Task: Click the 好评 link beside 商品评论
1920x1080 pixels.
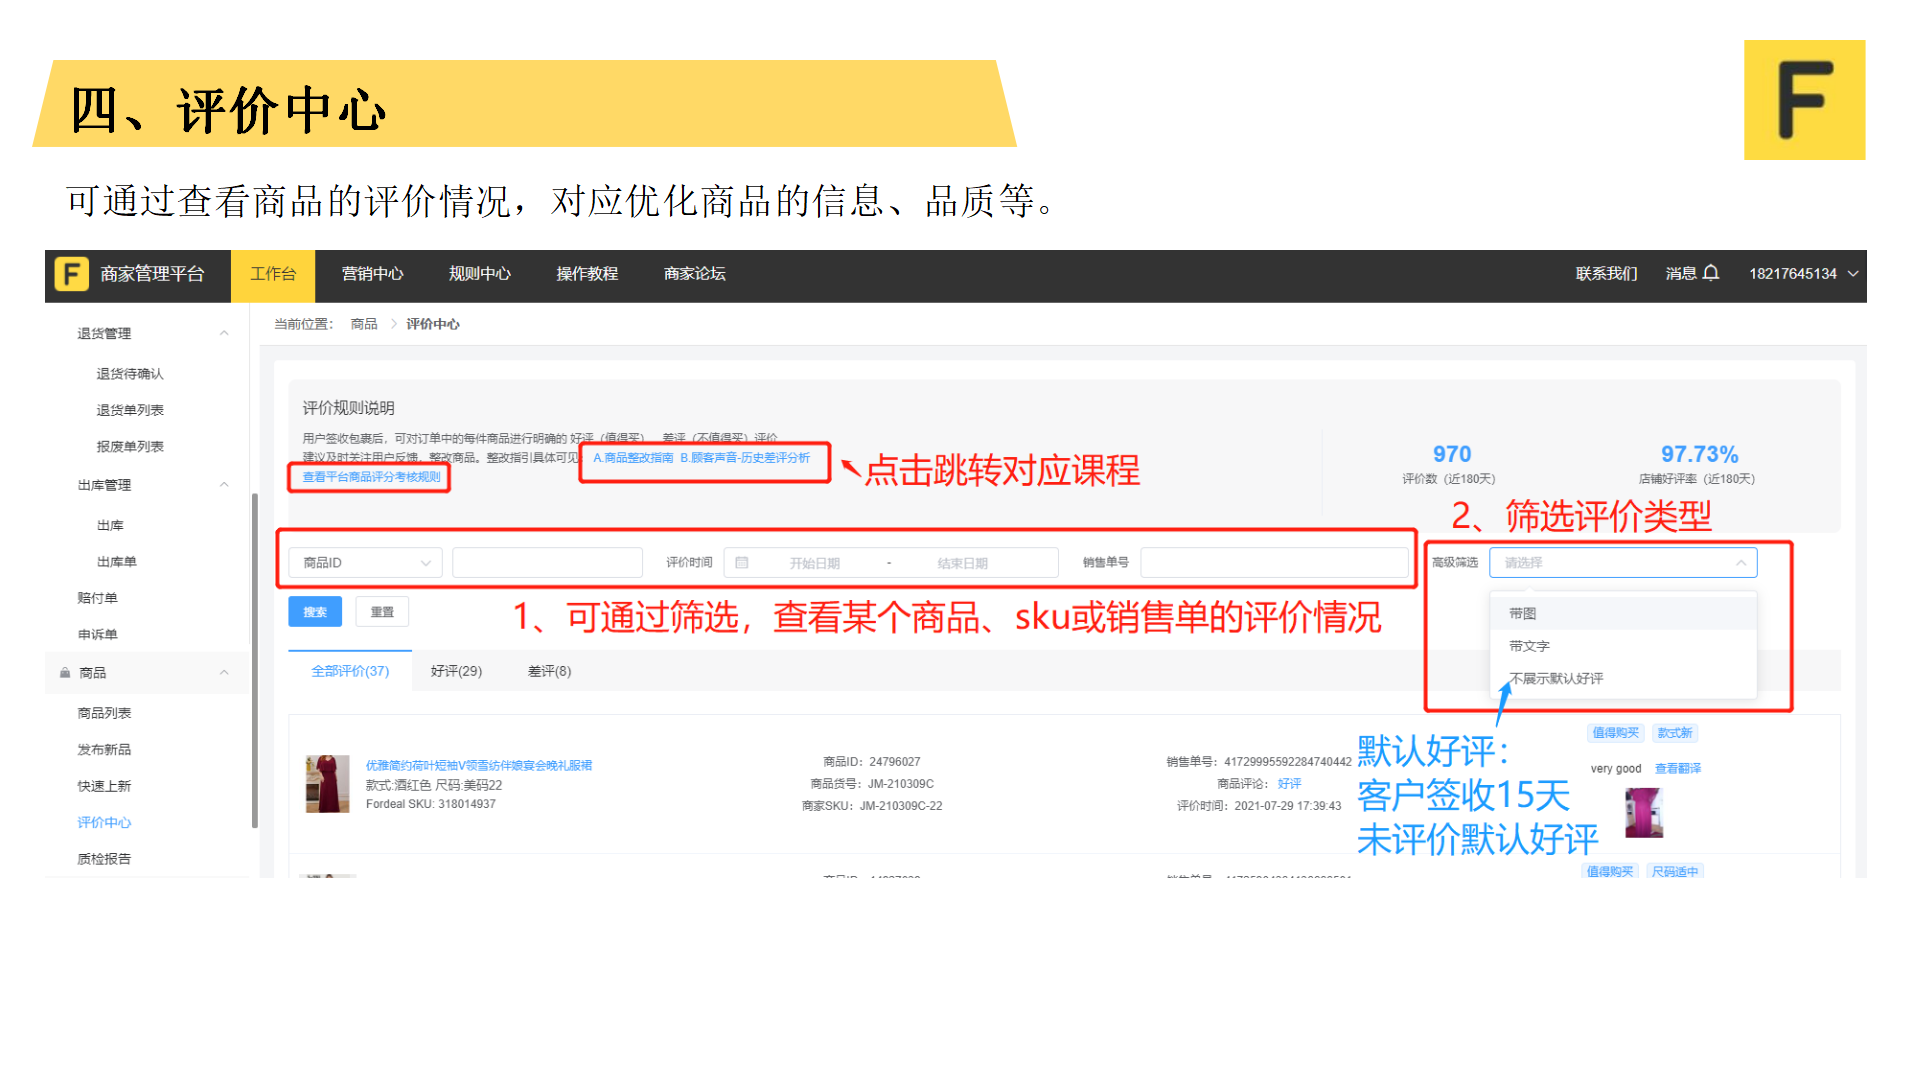Action: (1289, 784)
